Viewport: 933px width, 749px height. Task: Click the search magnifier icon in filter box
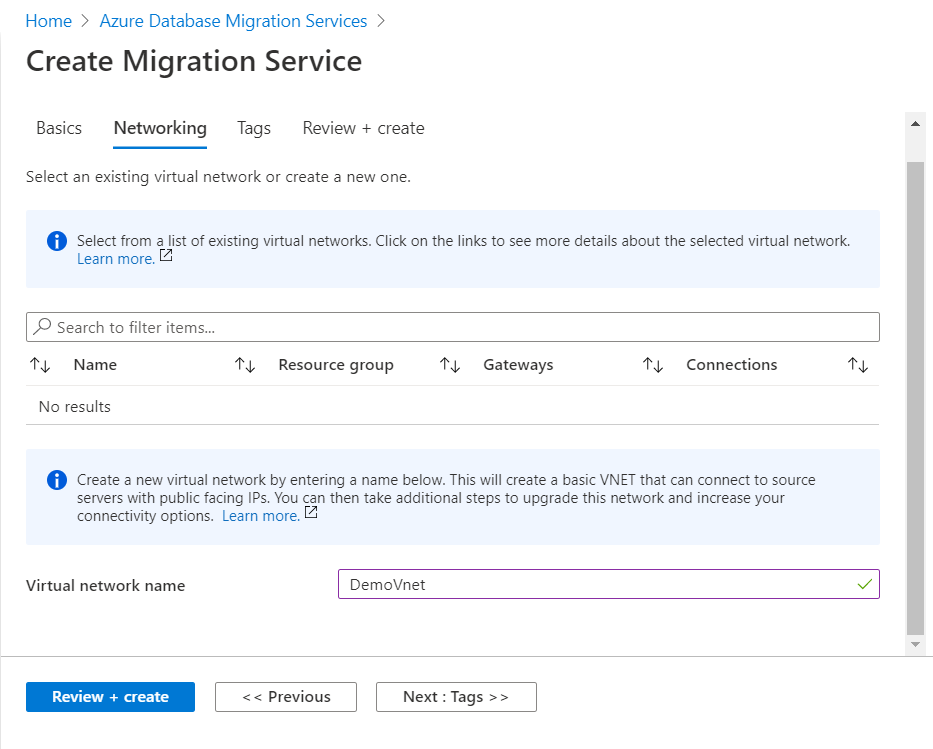pos(42,327)
